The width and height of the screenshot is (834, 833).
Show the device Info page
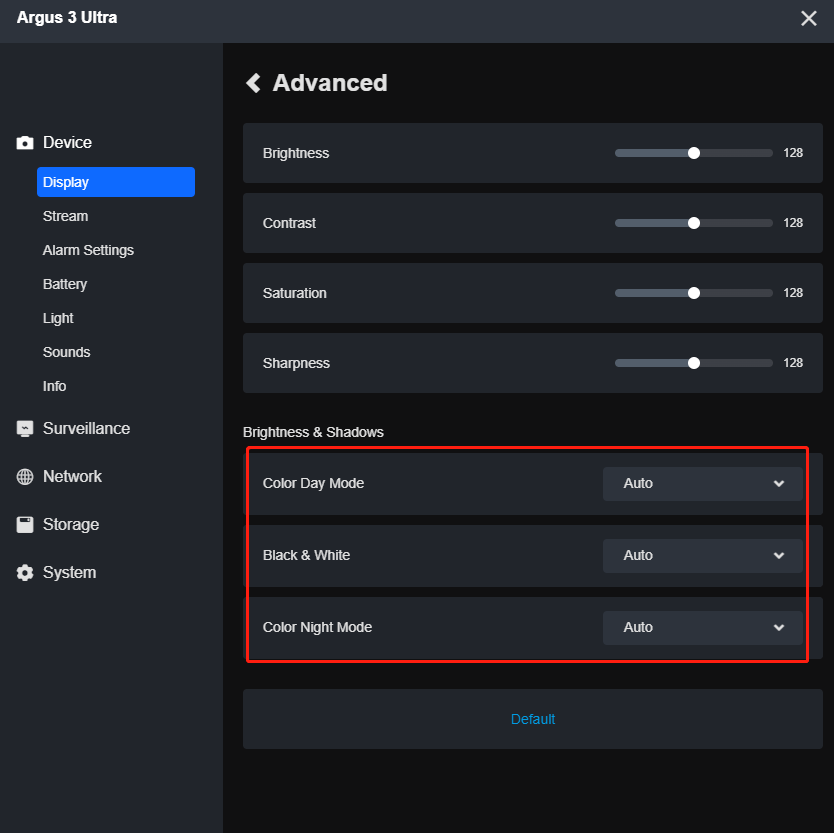(x=54, y=386)
